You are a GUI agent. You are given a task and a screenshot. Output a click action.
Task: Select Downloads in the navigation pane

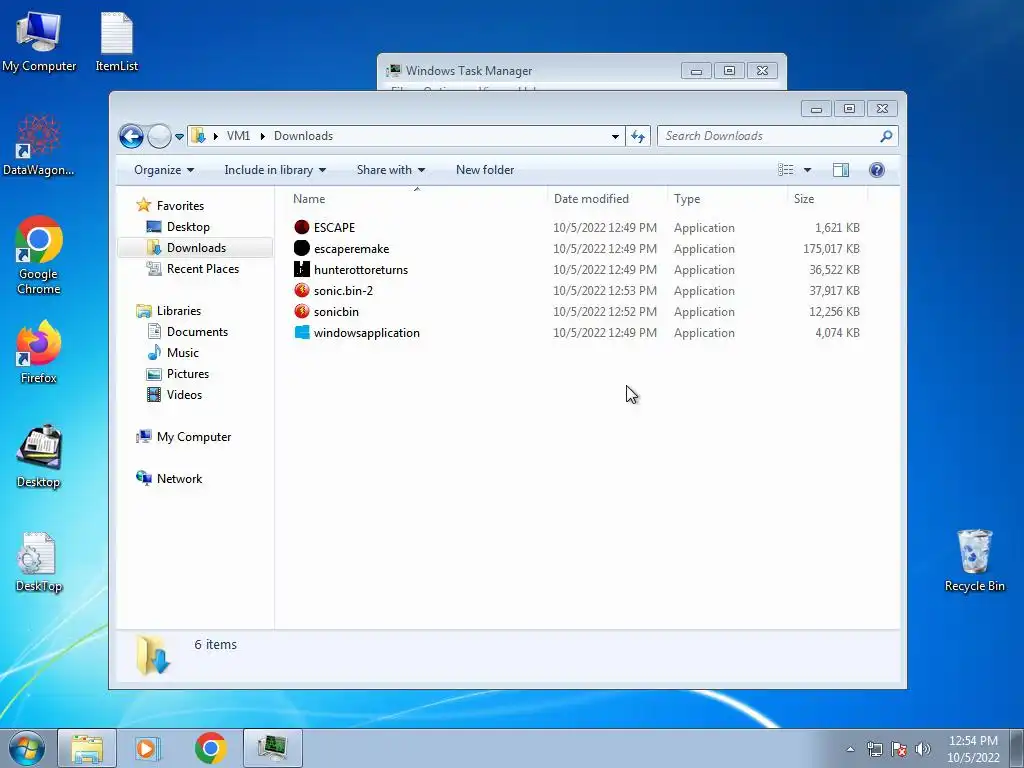click(x=196, y=248)
